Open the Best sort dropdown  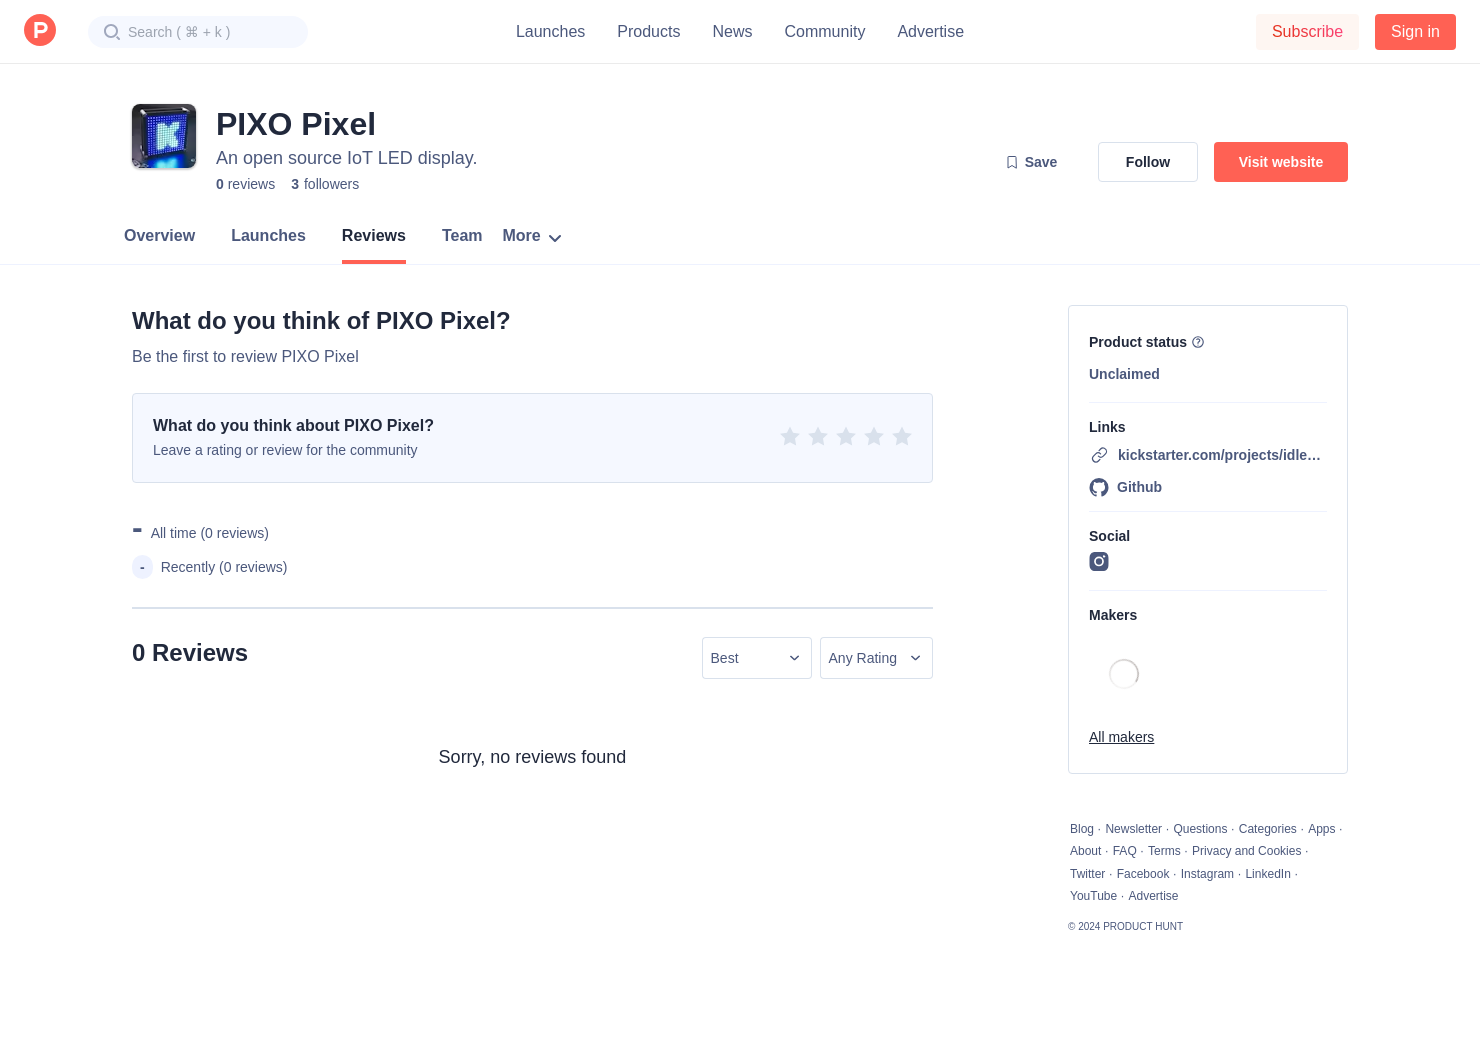pyautogui.click(x=756, y=658)
